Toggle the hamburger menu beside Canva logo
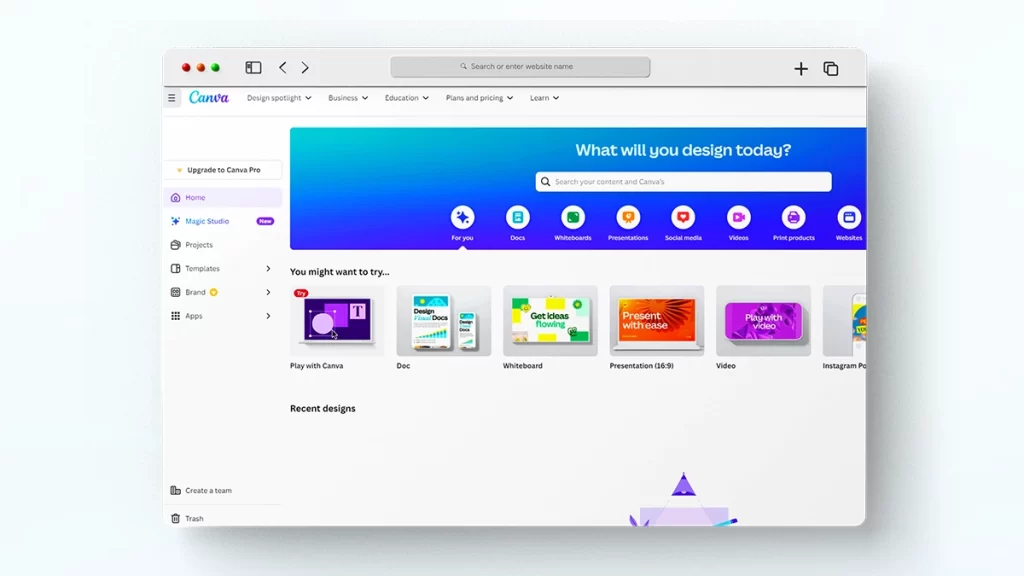Viewport: 1024px width, 576px height. click(172, 98)
